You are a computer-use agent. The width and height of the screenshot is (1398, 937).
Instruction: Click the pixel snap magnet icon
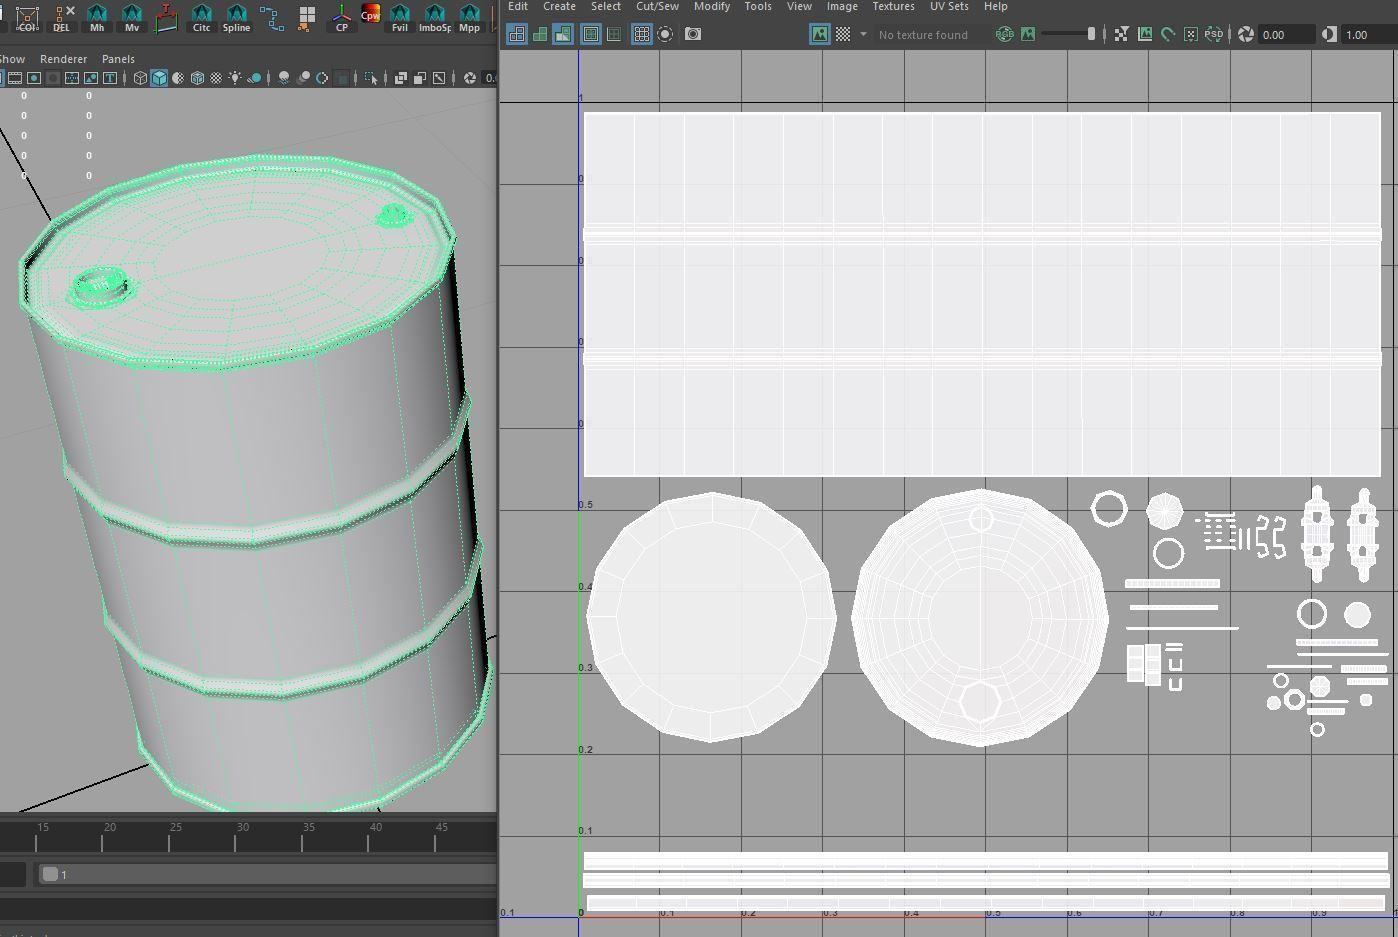pyautogui.click(x=1167, y=34)
